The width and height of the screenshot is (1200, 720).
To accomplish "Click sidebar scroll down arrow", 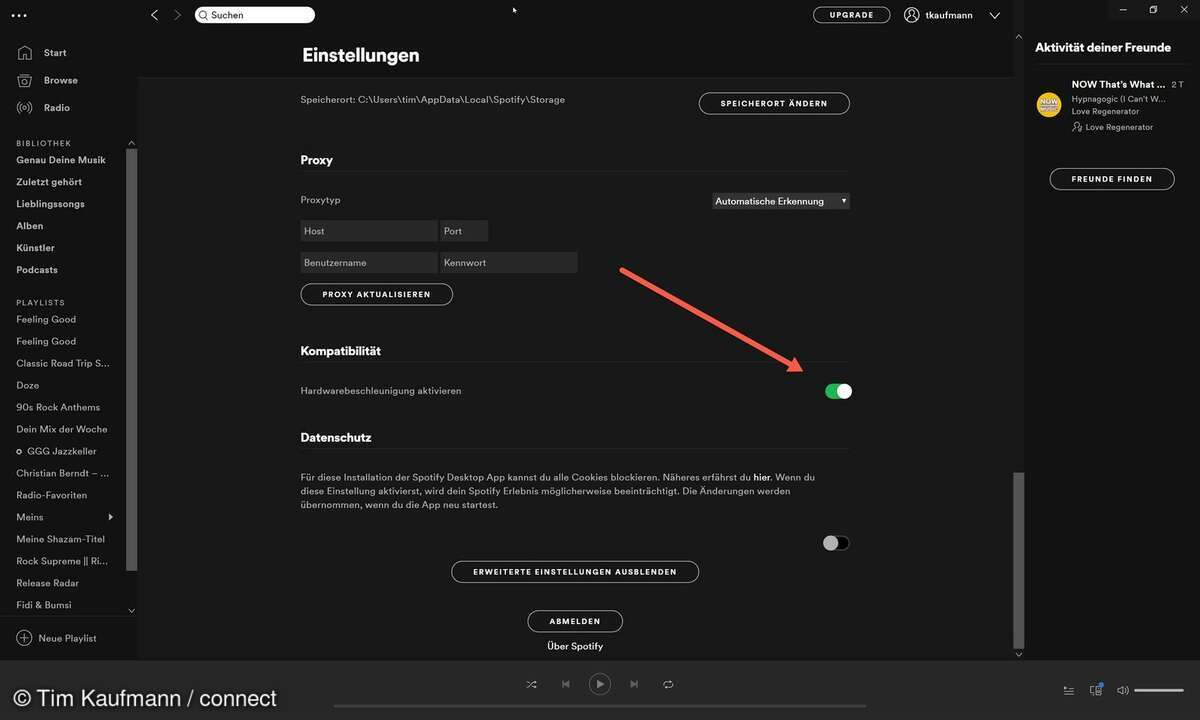I will coord(131,610).
